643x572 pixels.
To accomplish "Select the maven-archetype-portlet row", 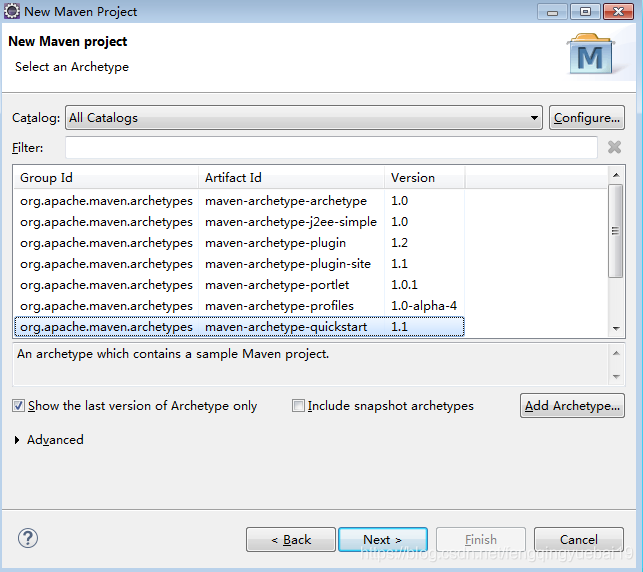I will pos(239,285).
